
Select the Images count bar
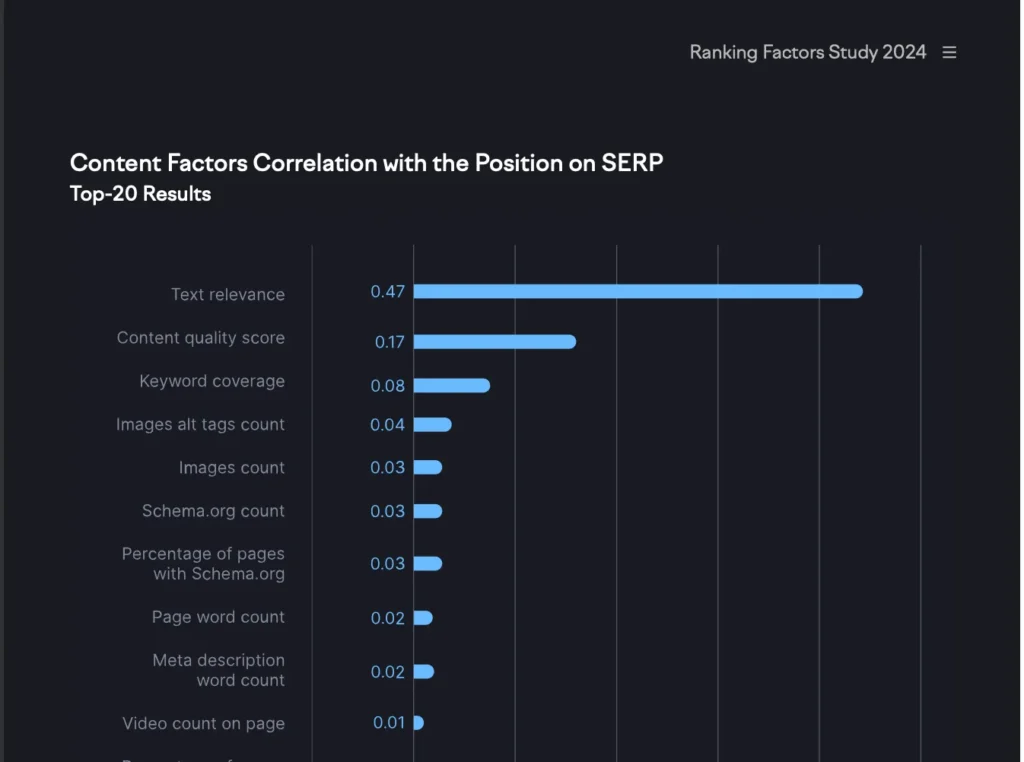click(x=427, y=468)
